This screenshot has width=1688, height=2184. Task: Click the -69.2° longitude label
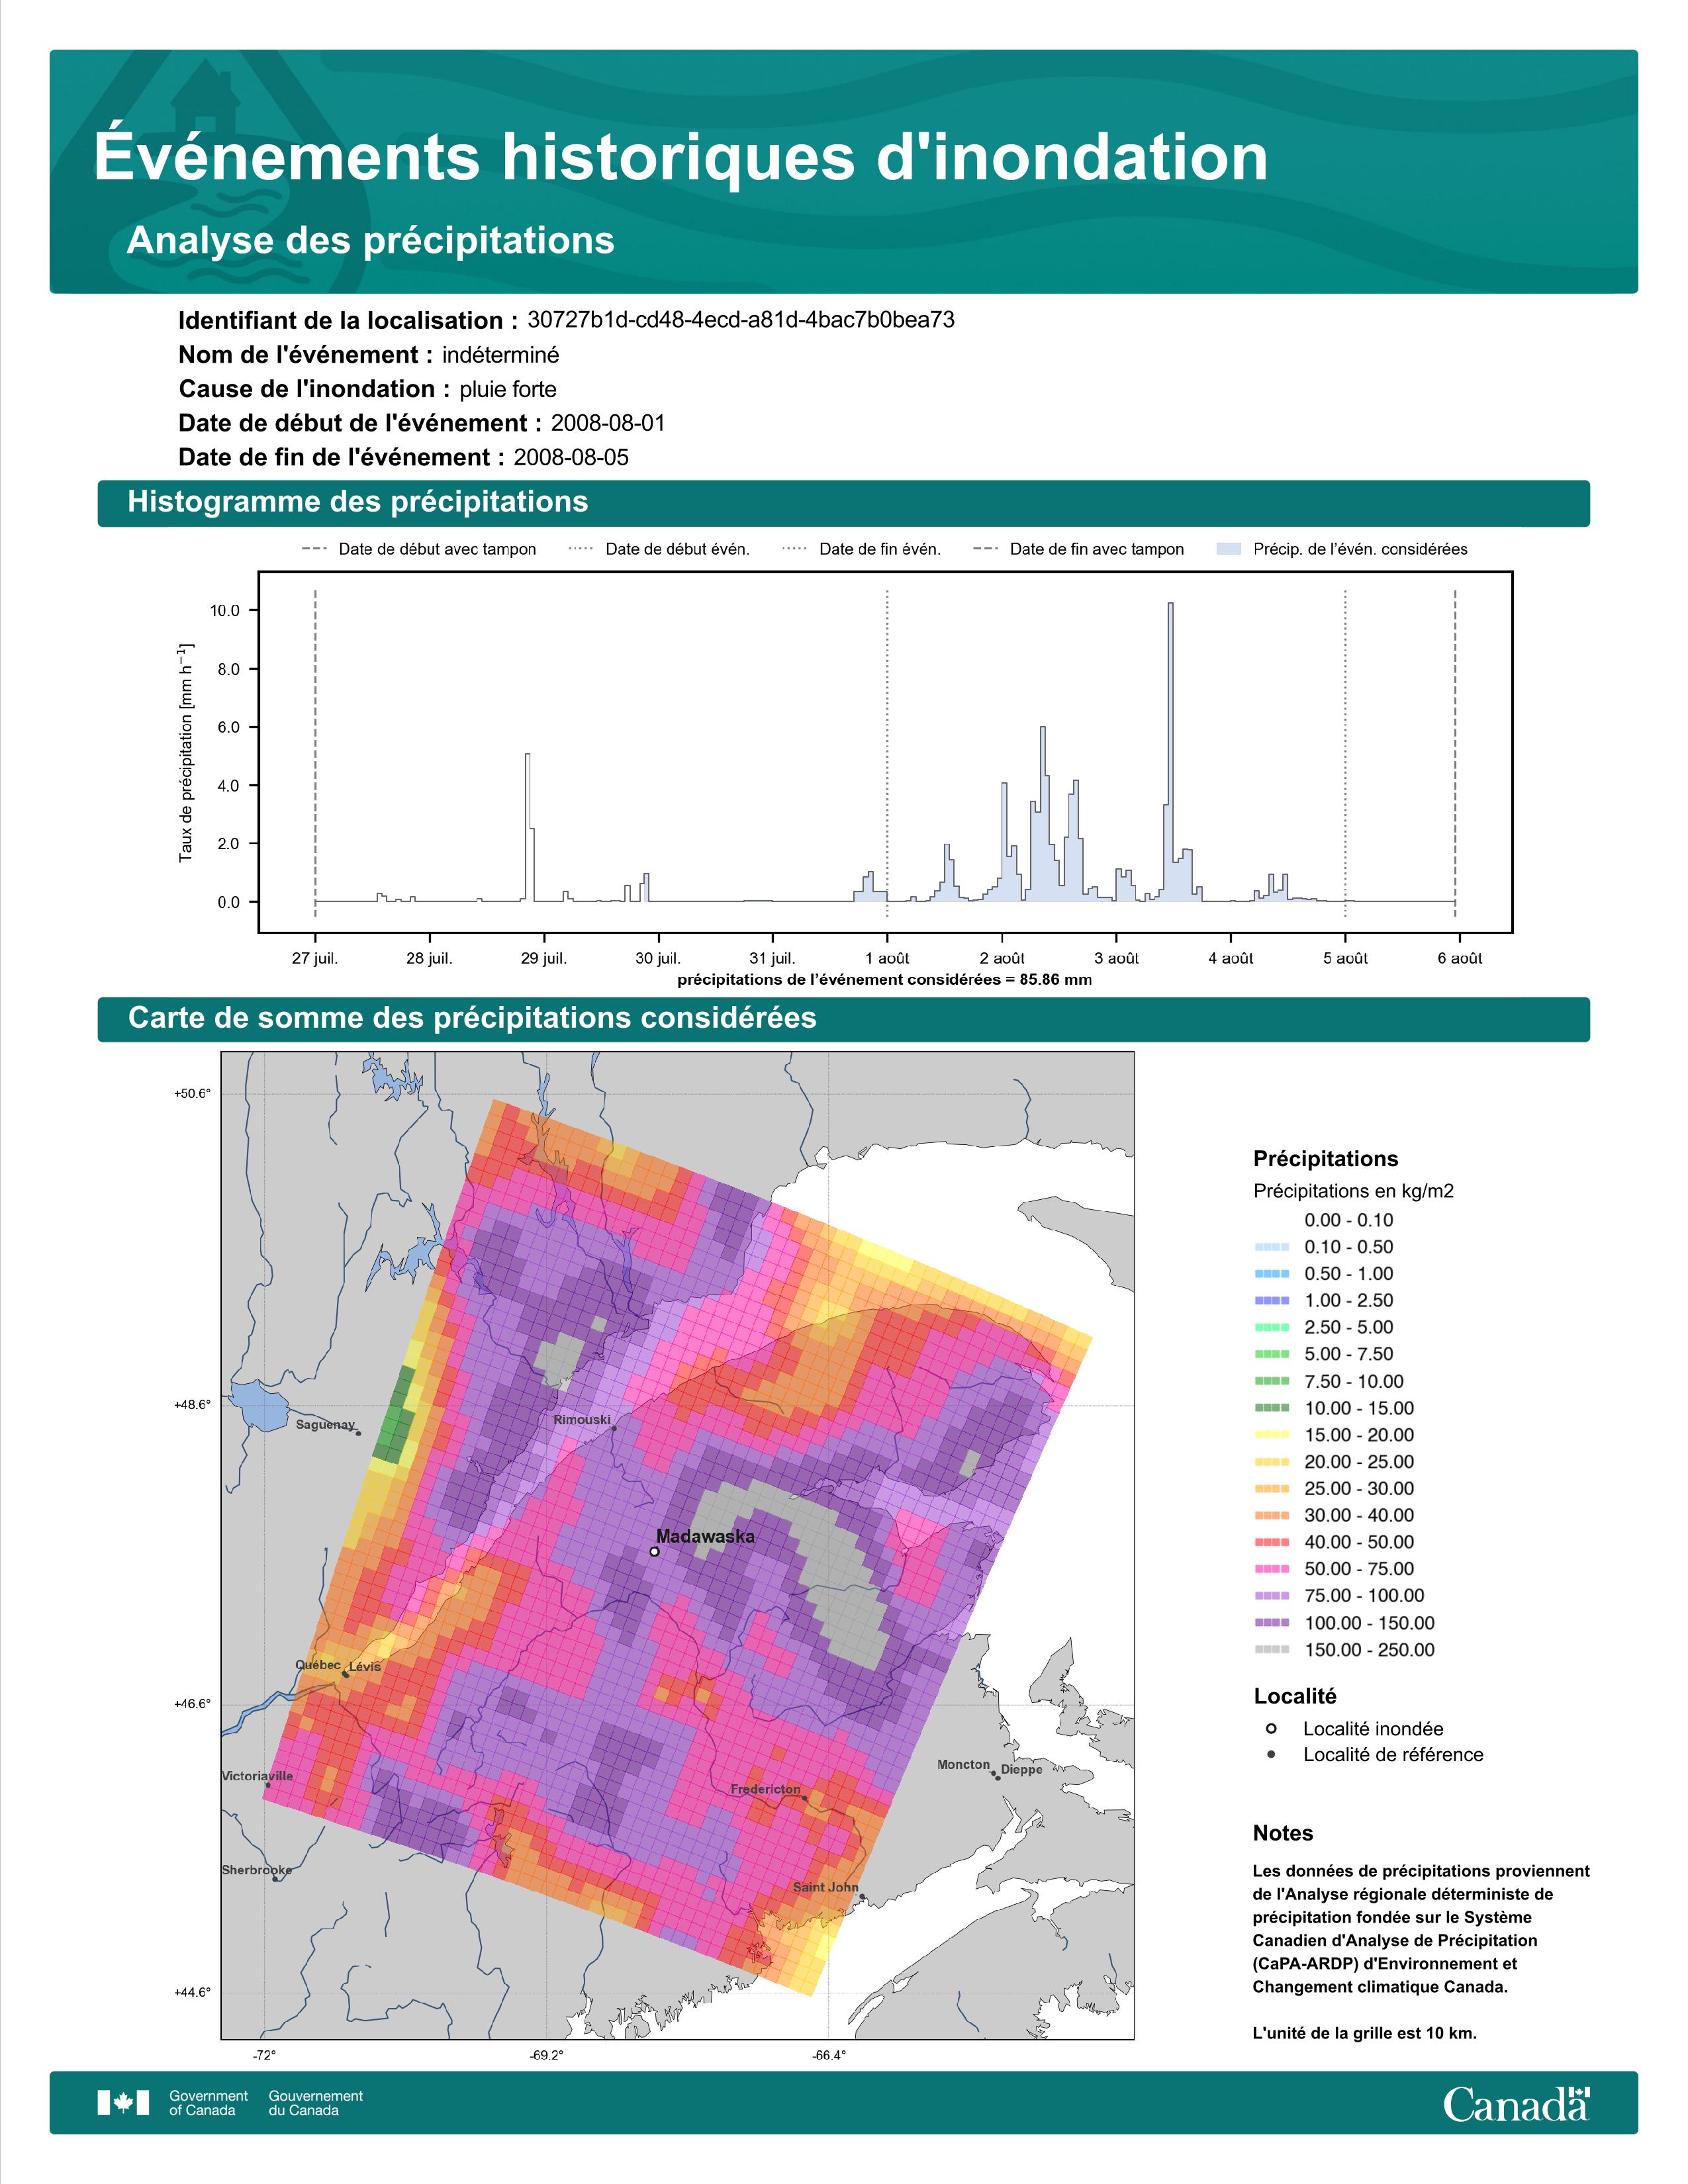tap(546, 2056)
